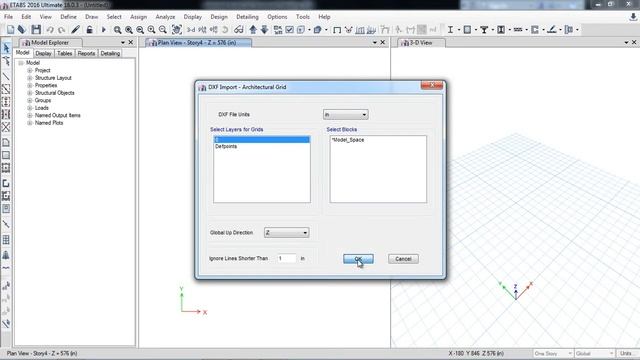Click the Units button in status bar

[626, 353]
